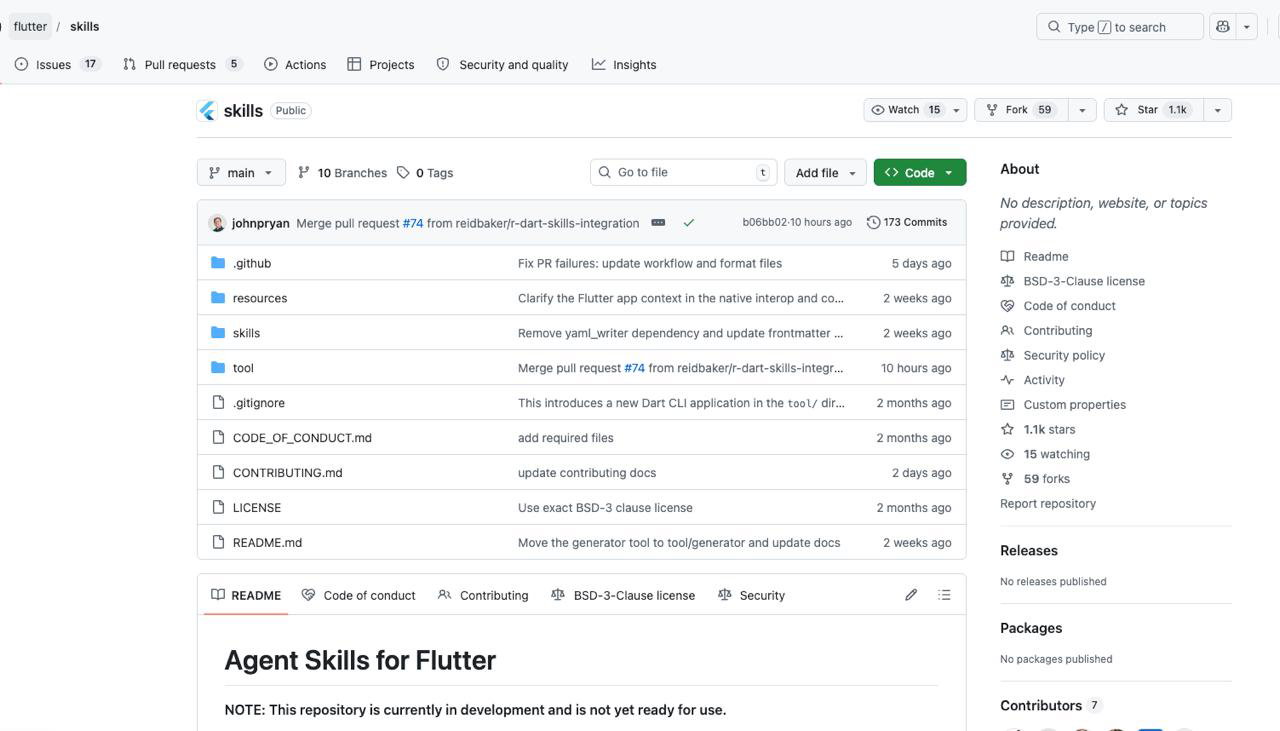Open the CONTRIBUTING.md file
This screenshot has width=1280, height=731.
pyautogui.click(x=288, y=472)
